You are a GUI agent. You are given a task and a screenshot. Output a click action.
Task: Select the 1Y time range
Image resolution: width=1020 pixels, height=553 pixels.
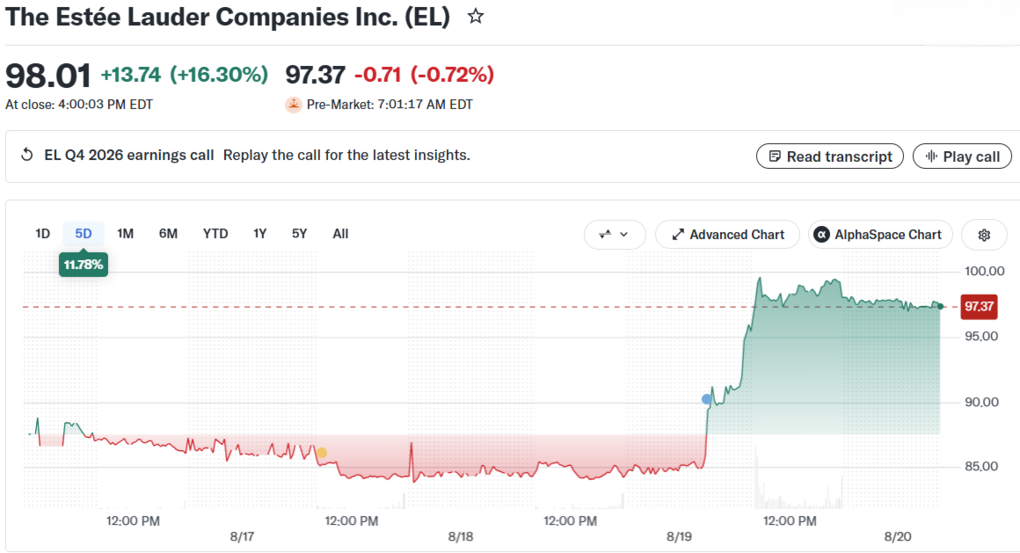[260, 234]
